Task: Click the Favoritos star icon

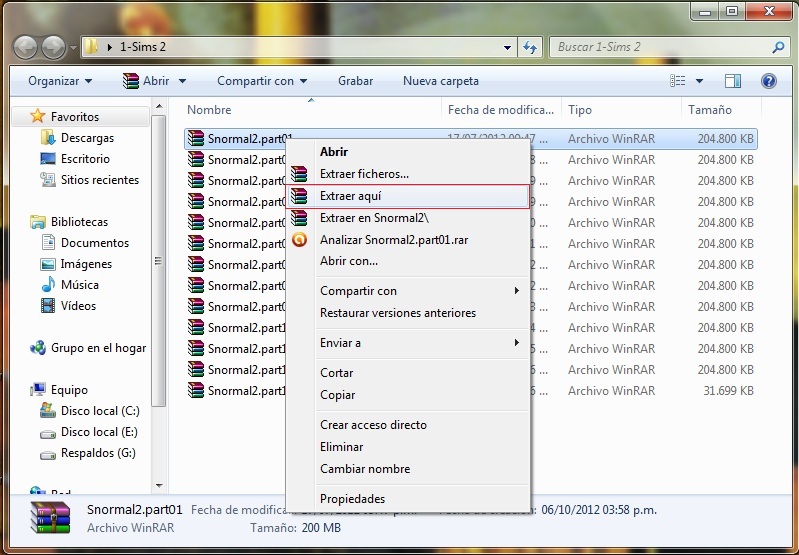Action: tap(37, 116)
